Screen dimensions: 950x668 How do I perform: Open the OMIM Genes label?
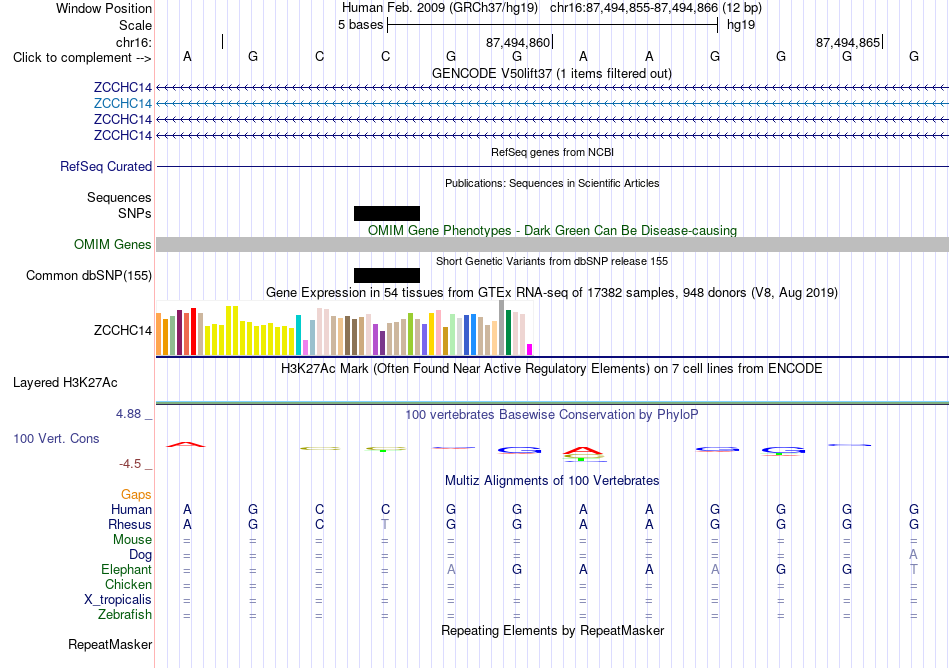(113, 244)
